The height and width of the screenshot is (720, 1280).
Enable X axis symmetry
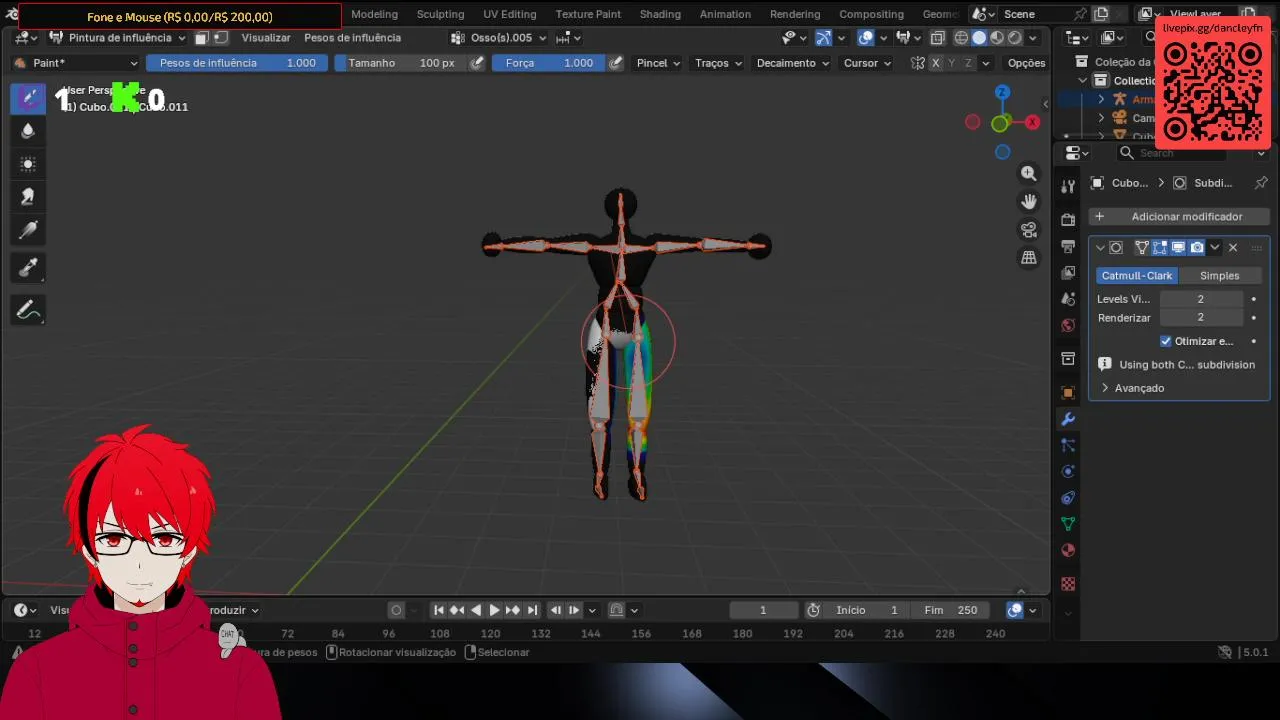pos(936,63)
